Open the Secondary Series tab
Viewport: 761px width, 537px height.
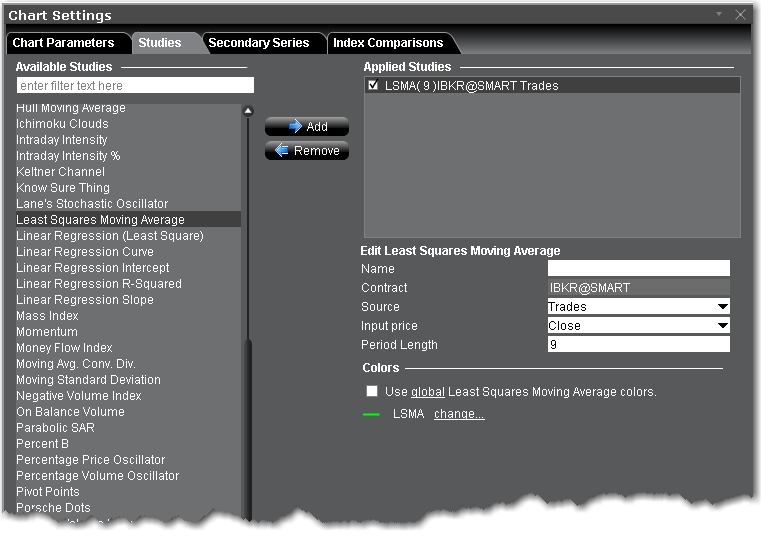259,43
